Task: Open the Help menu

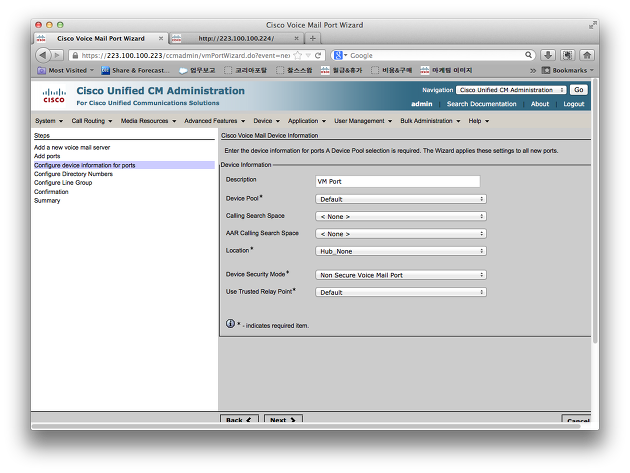Action: pos(479,121)
